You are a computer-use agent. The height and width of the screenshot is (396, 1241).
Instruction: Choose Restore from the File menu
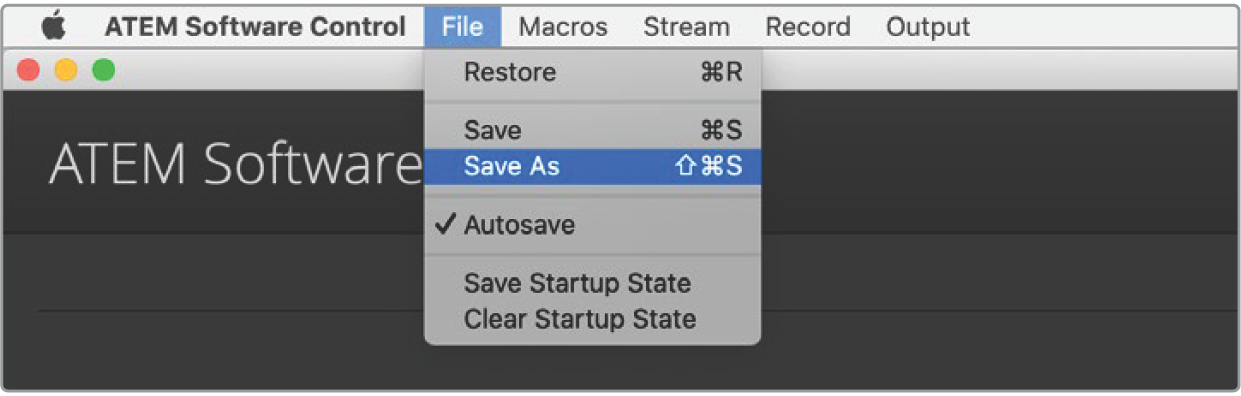592,73
